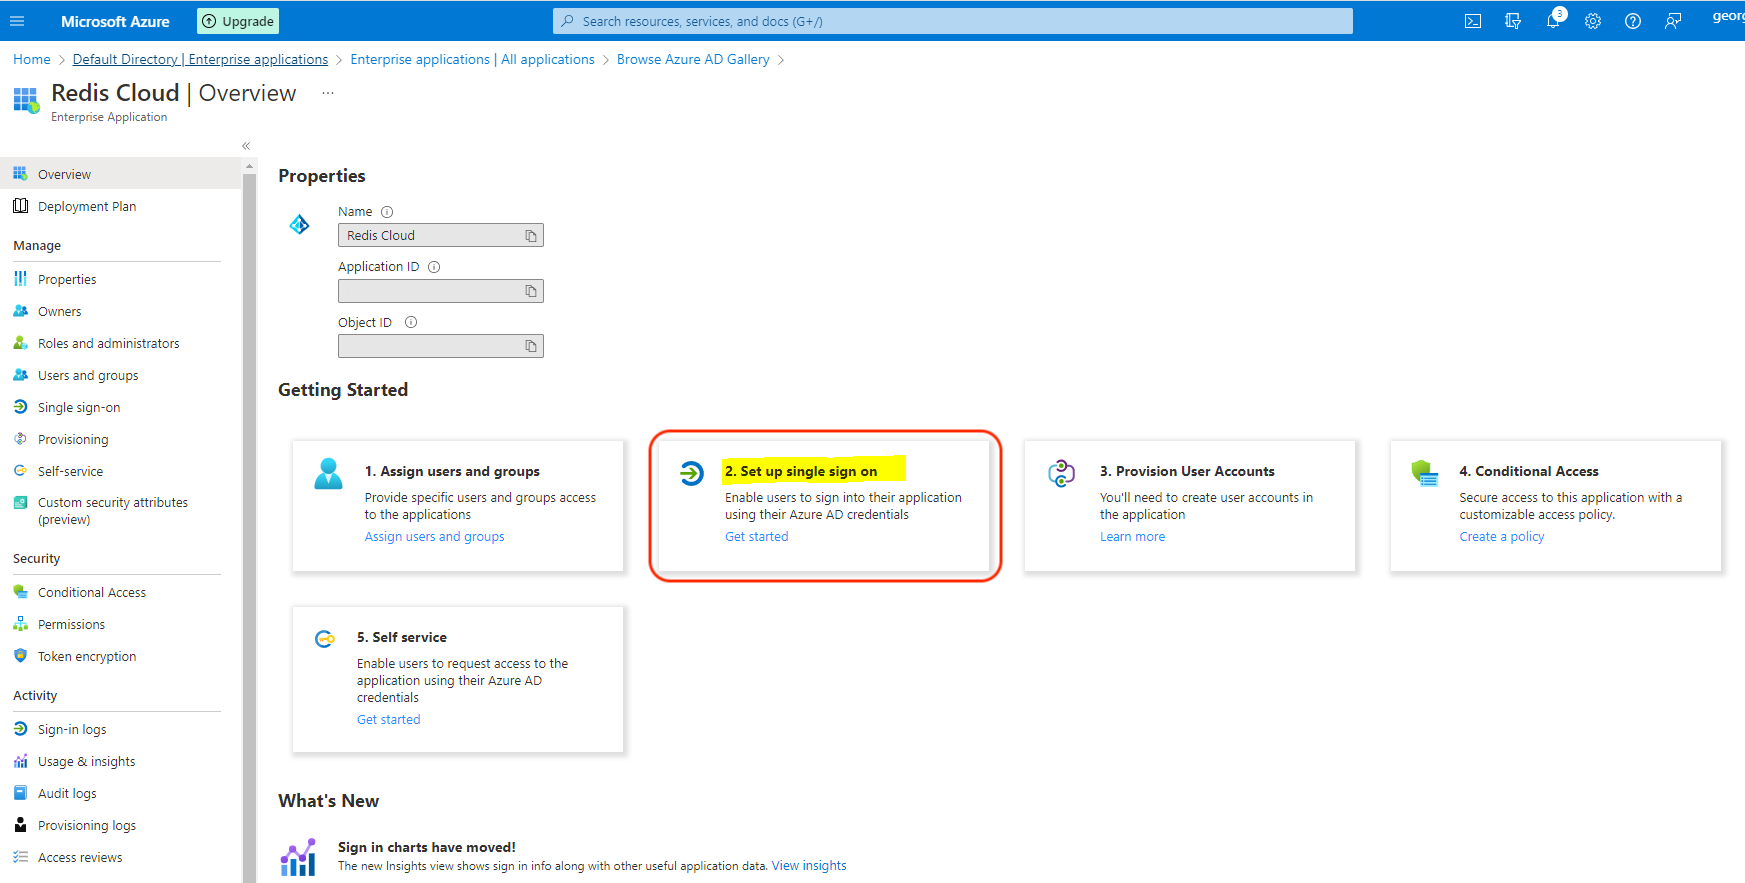Open the ellipsis more options beside Overview
Viewport: 1745px width, 883px height.
pos(328,93)
